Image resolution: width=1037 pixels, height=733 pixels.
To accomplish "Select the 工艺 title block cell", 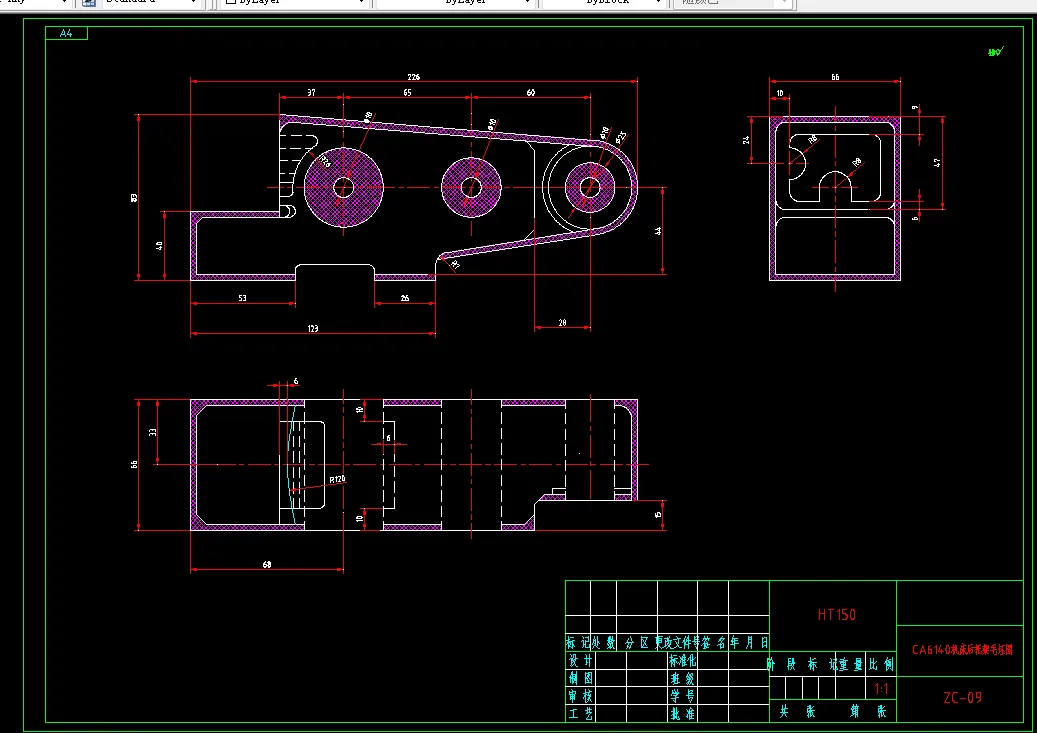I will 581,714.
